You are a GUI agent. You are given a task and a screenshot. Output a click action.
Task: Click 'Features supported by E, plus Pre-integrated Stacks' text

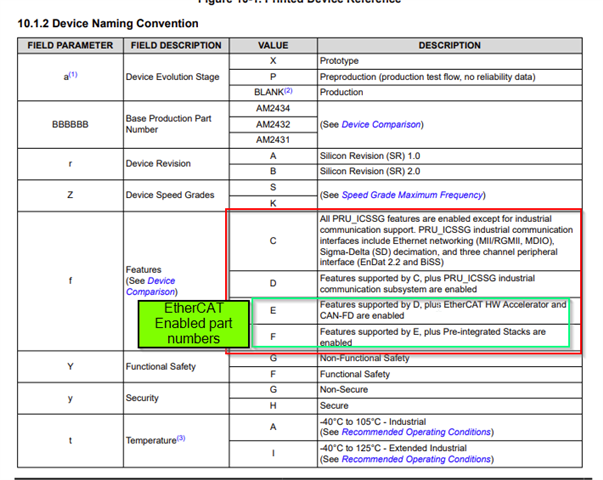coord(433,337)
